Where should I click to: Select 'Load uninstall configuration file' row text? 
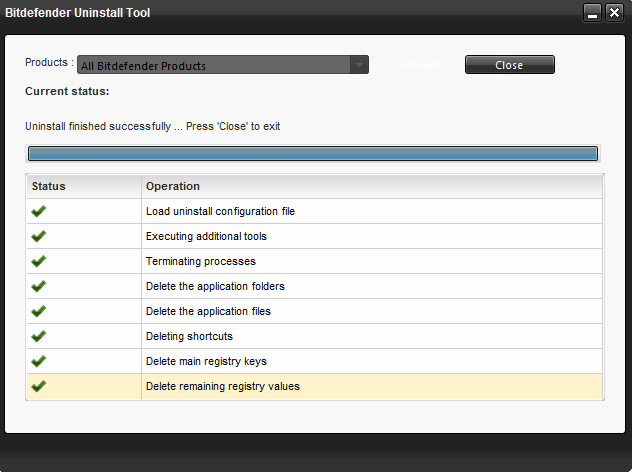tap(220, 211)
